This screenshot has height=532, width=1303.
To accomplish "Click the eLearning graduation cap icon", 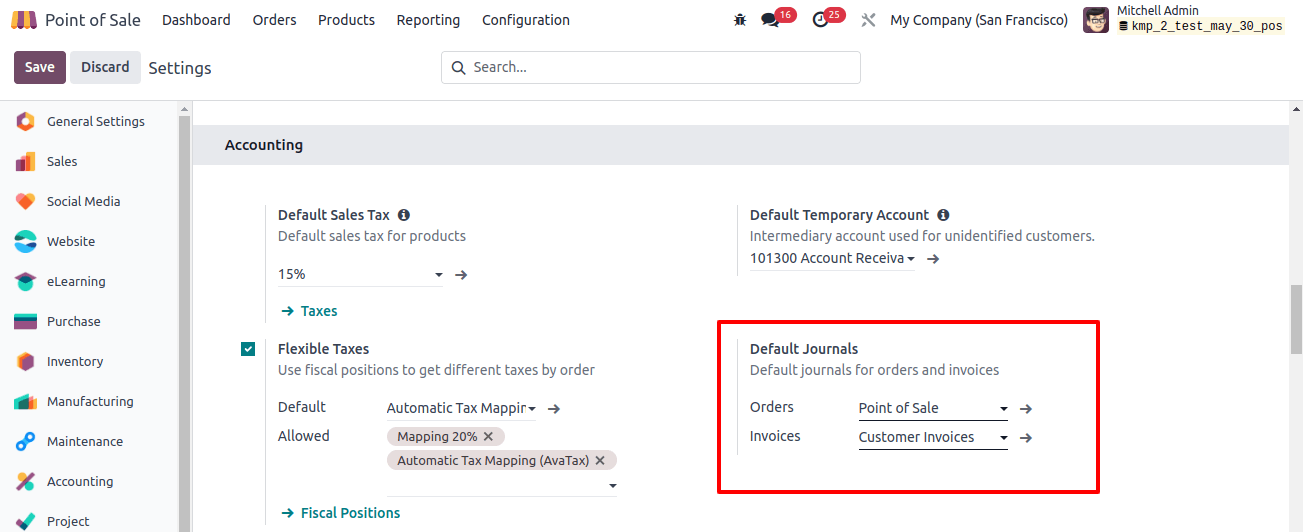I will [25, 281].
